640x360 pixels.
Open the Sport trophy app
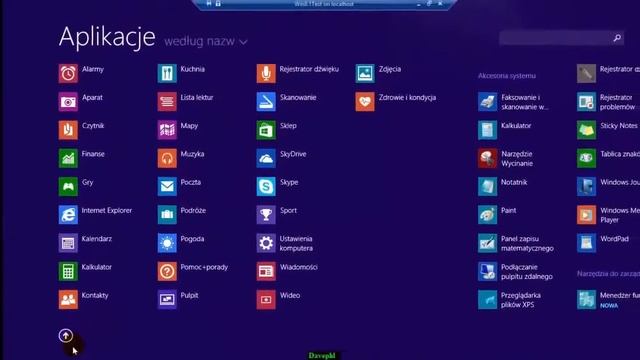[266, 215]
